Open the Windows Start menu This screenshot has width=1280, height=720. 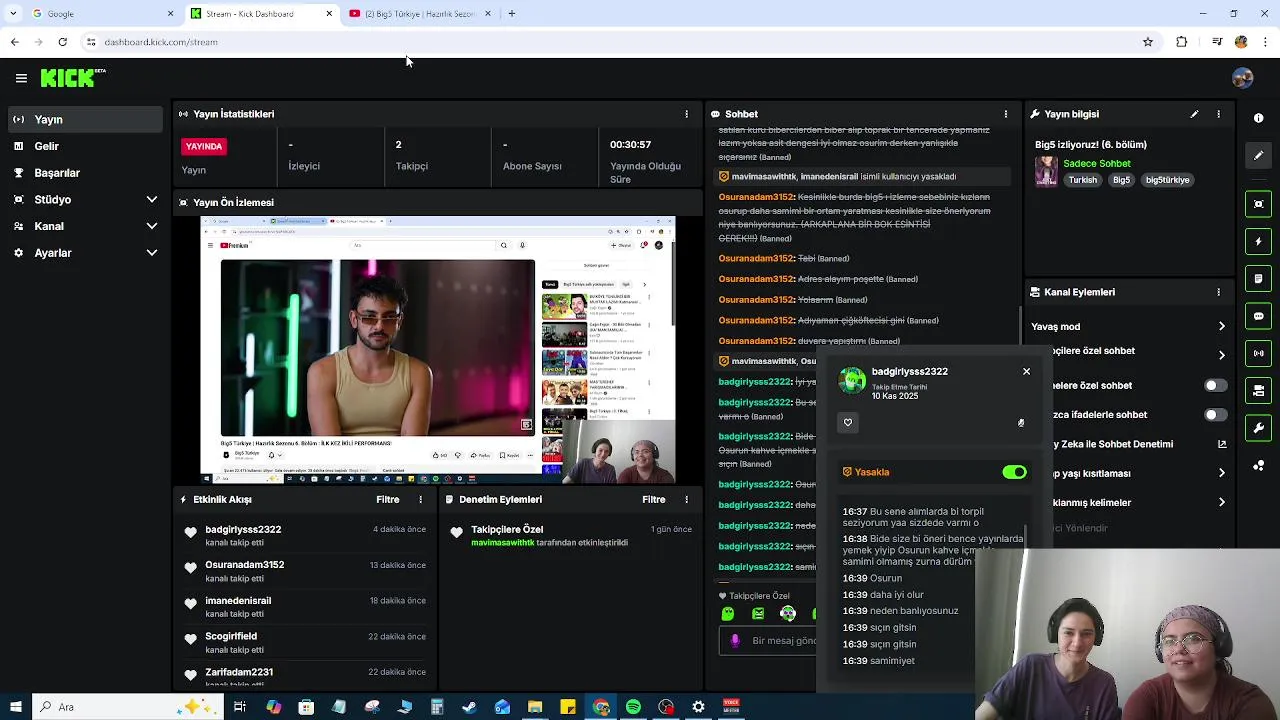point(14,707)
